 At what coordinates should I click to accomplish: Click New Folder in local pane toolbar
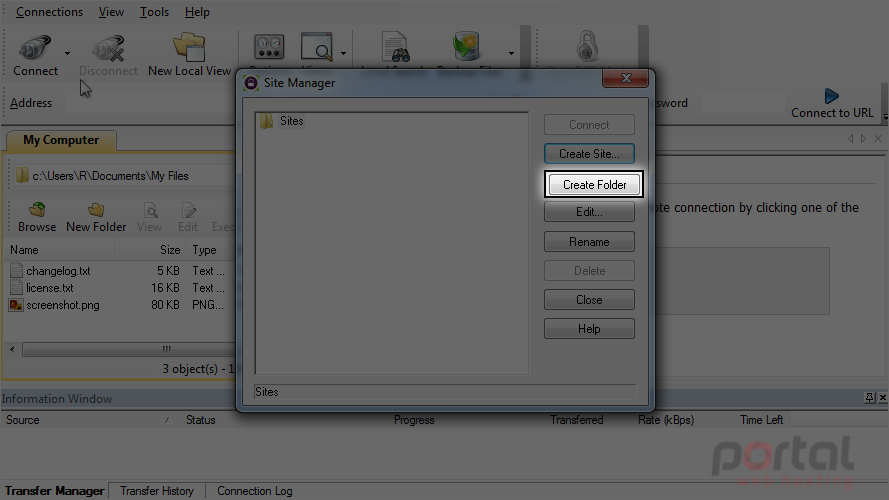(x=96, y=218)
